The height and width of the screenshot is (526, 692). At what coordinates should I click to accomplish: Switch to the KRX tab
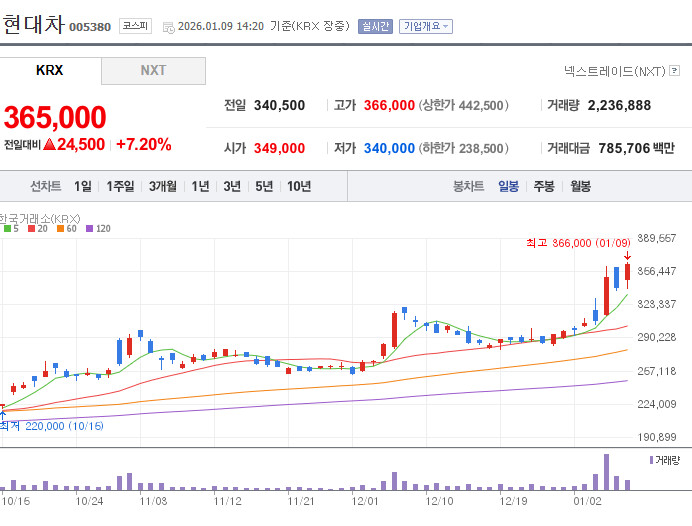pyautogui.click(x=50, y=71)
